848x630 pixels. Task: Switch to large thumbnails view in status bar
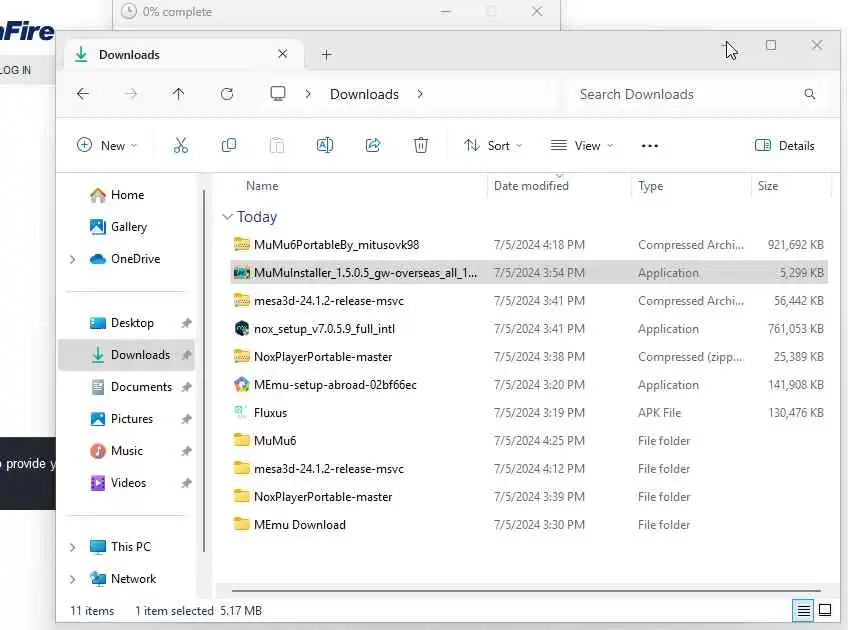[825, 611]
